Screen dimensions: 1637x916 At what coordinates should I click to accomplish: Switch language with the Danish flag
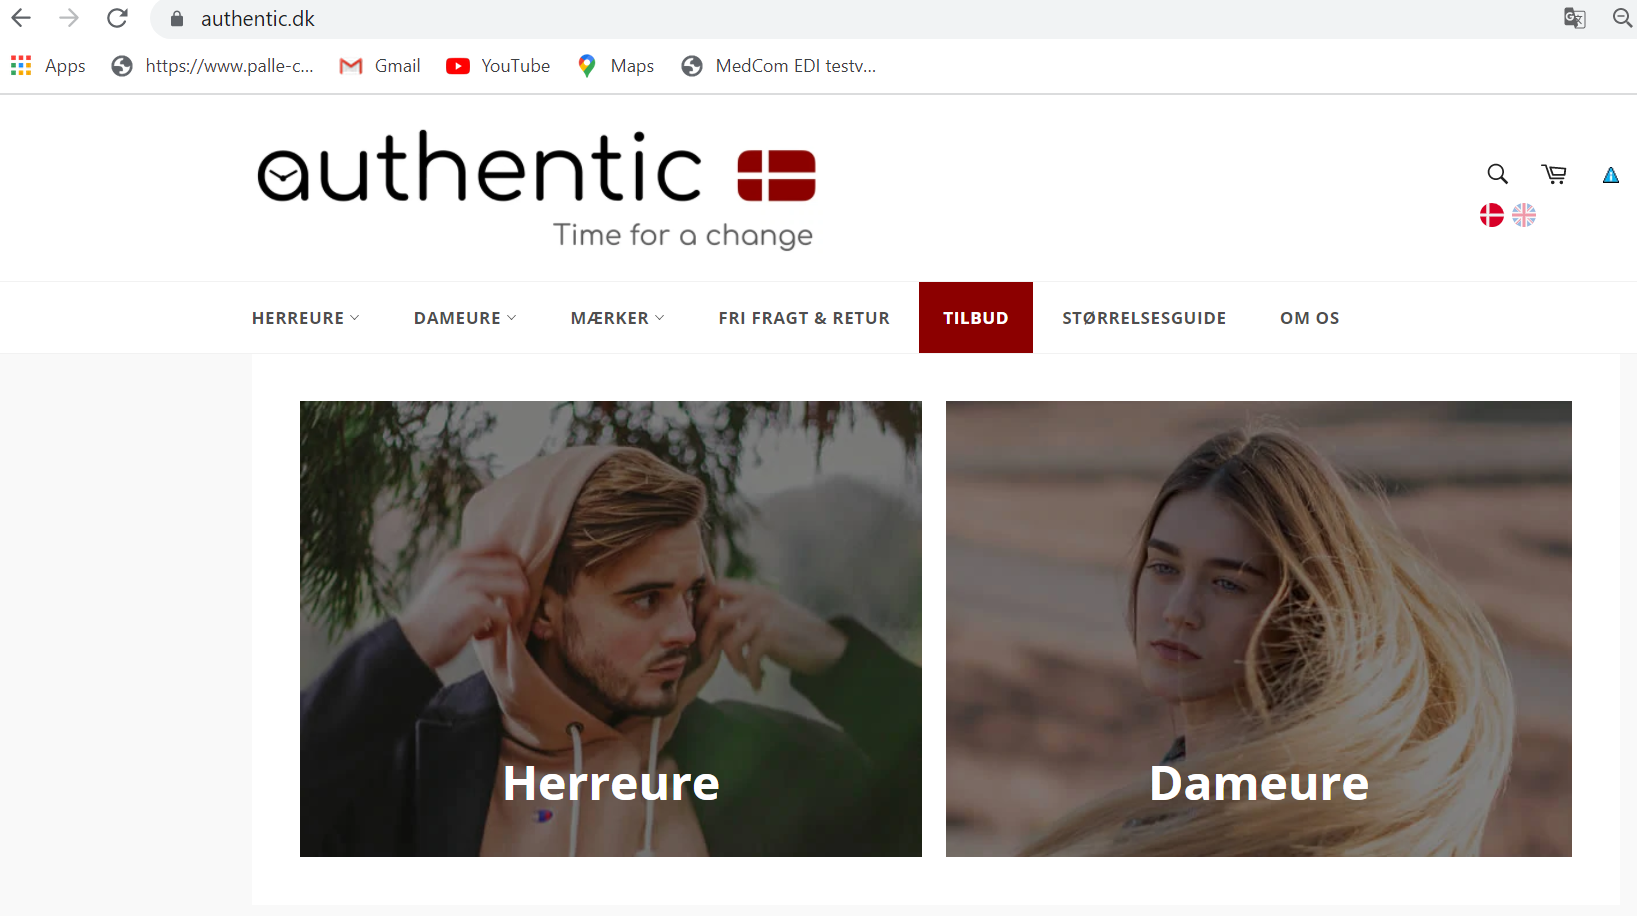point(1492,215)
